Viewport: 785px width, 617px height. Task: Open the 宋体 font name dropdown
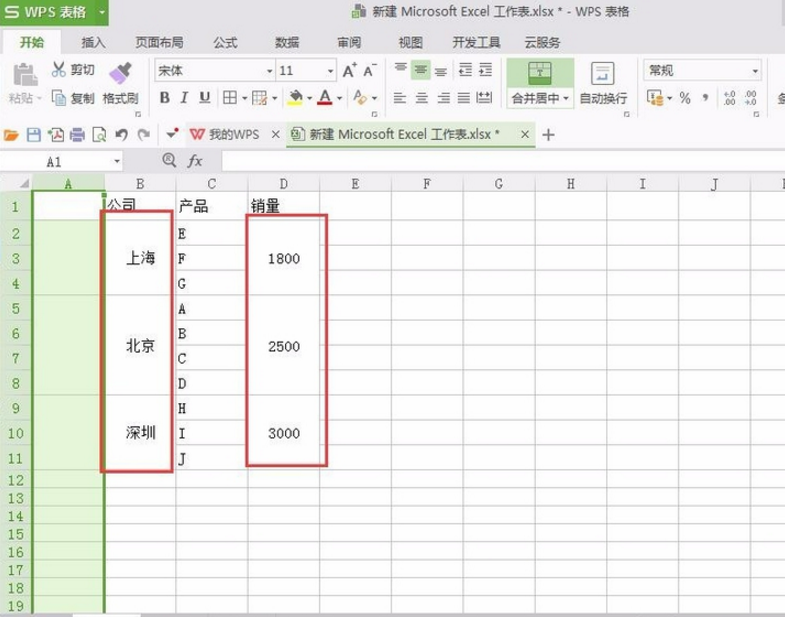[269, 71]
